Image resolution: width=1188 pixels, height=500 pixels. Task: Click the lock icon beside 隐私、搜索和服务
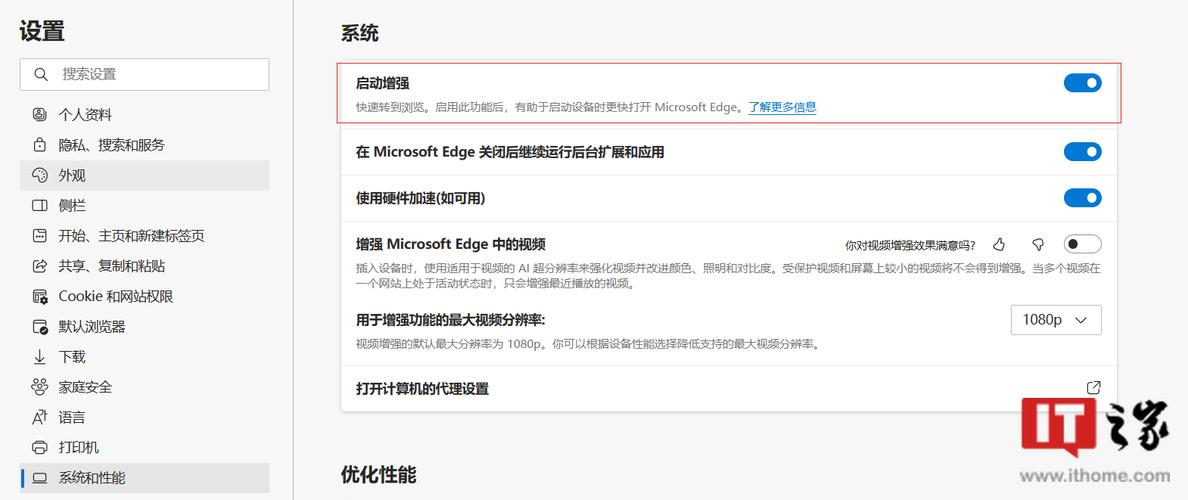[39, 145]
